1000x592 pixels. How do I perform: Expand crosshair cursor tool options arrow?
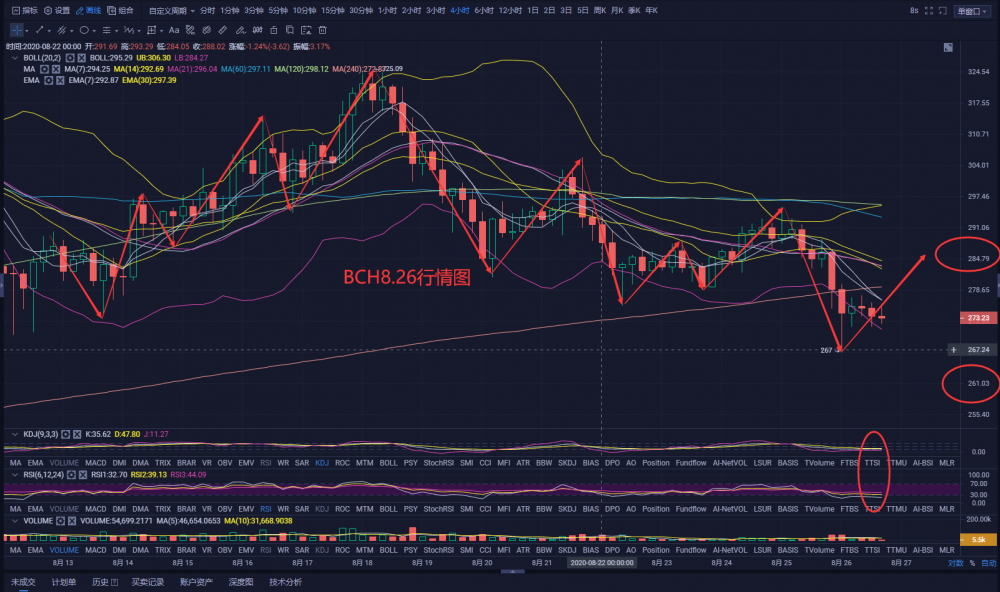click(27, 31)
